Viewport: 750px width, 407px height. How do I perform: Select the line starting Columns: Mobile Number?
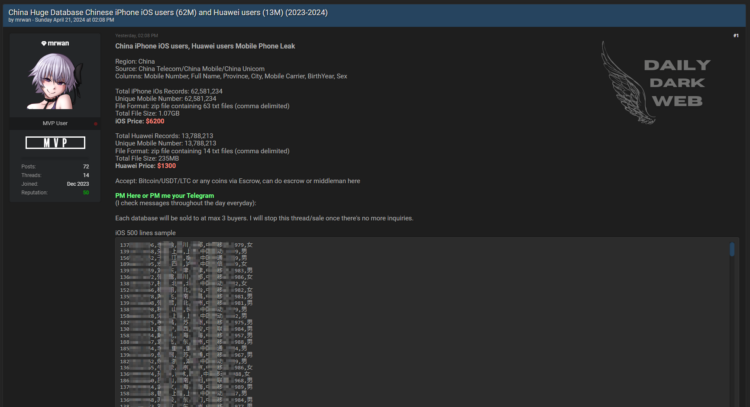pyautogui.click(x=231, y=76)
